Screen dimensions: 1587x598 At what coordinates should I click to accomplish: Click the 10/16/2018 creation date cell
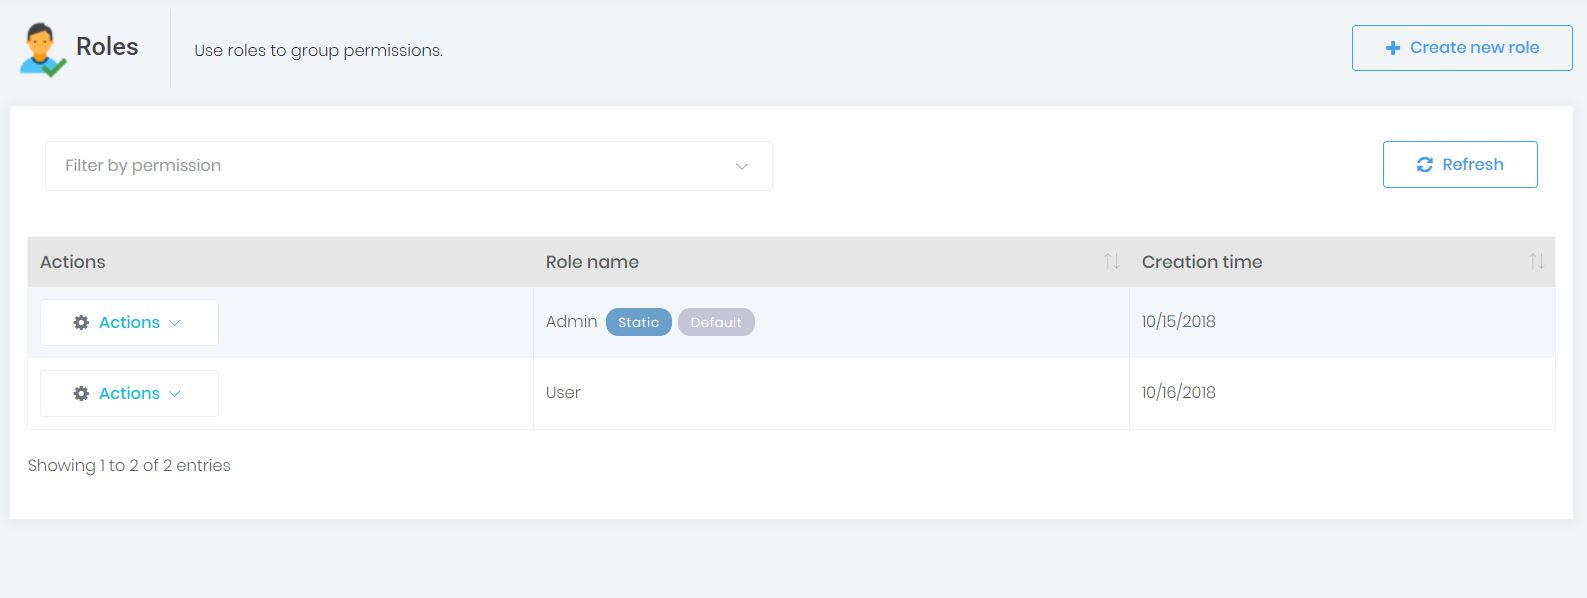tap(1178, 393)
